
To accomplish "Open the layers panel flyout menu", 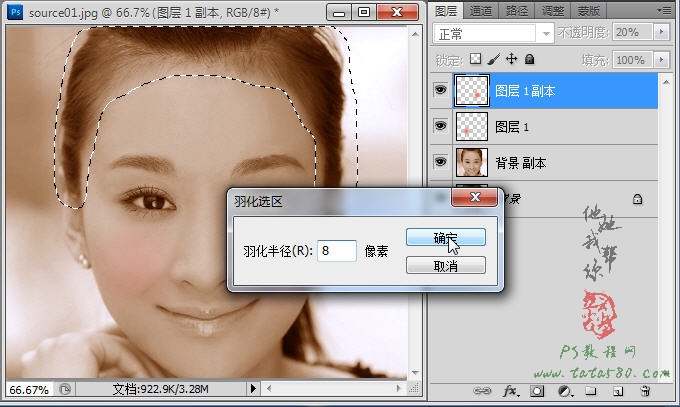I will [665, 10].
